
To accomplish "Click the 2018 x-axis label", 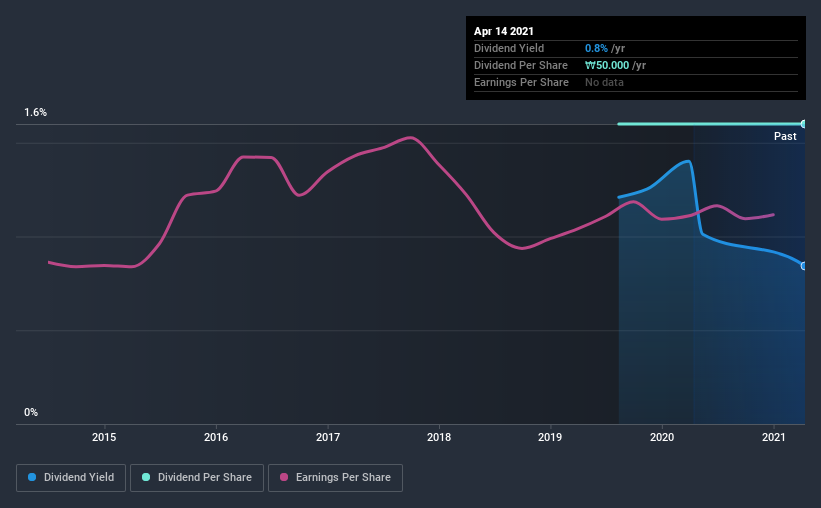I will (439, 437).
